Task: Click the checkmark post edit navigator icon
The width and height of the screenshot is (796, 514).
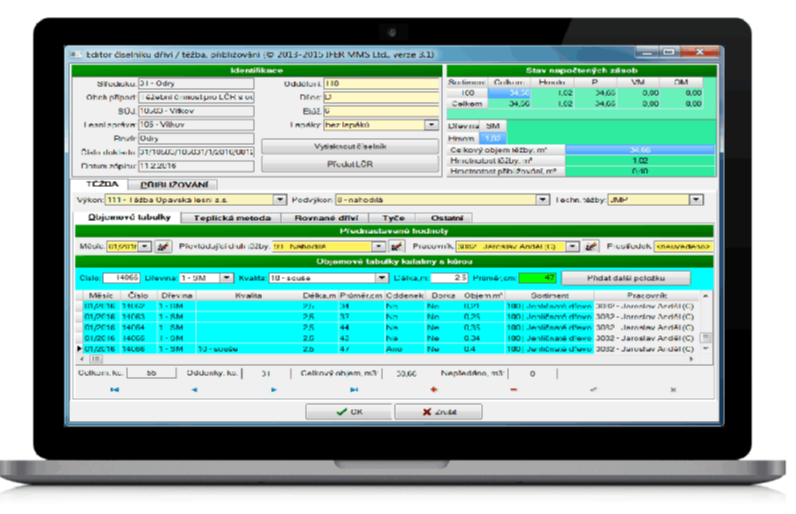Action: [593, 389]
